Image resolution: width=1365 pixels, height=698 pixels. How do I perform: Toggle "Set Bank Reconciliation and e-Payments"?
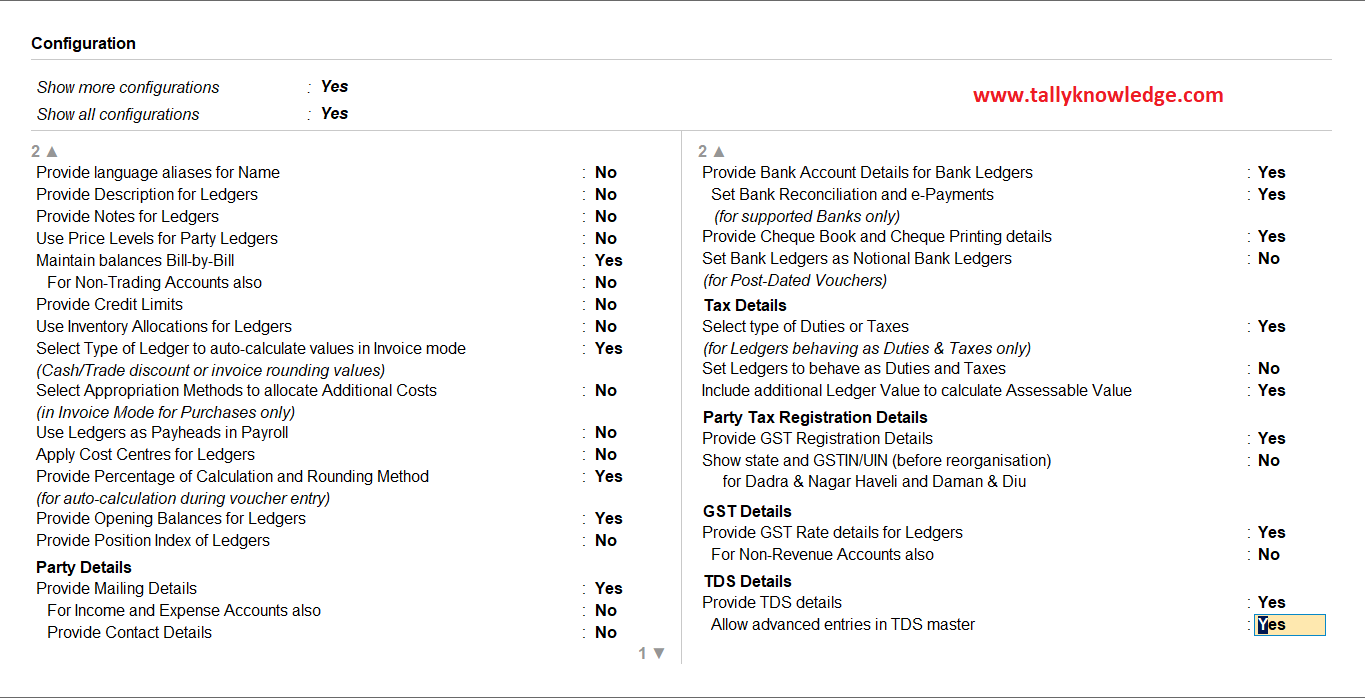coord(1271,194)
